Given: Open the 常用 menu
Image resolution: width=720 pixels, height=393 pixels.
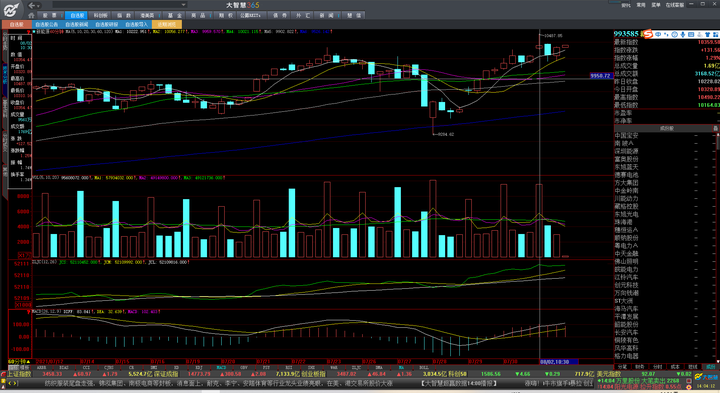Looking at the screenshot, I should [x=641, y=5].
